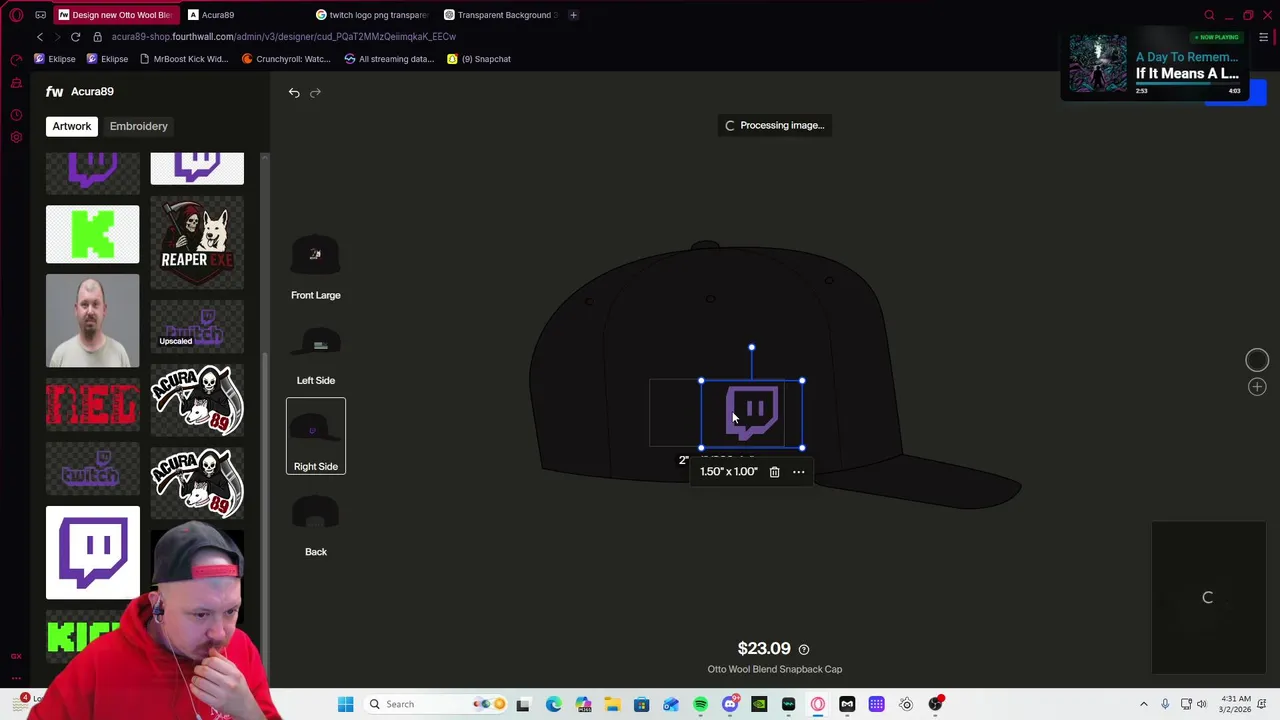
Task: Open a new browser tab
Action: pyautogui.click(x=573, y=15)
